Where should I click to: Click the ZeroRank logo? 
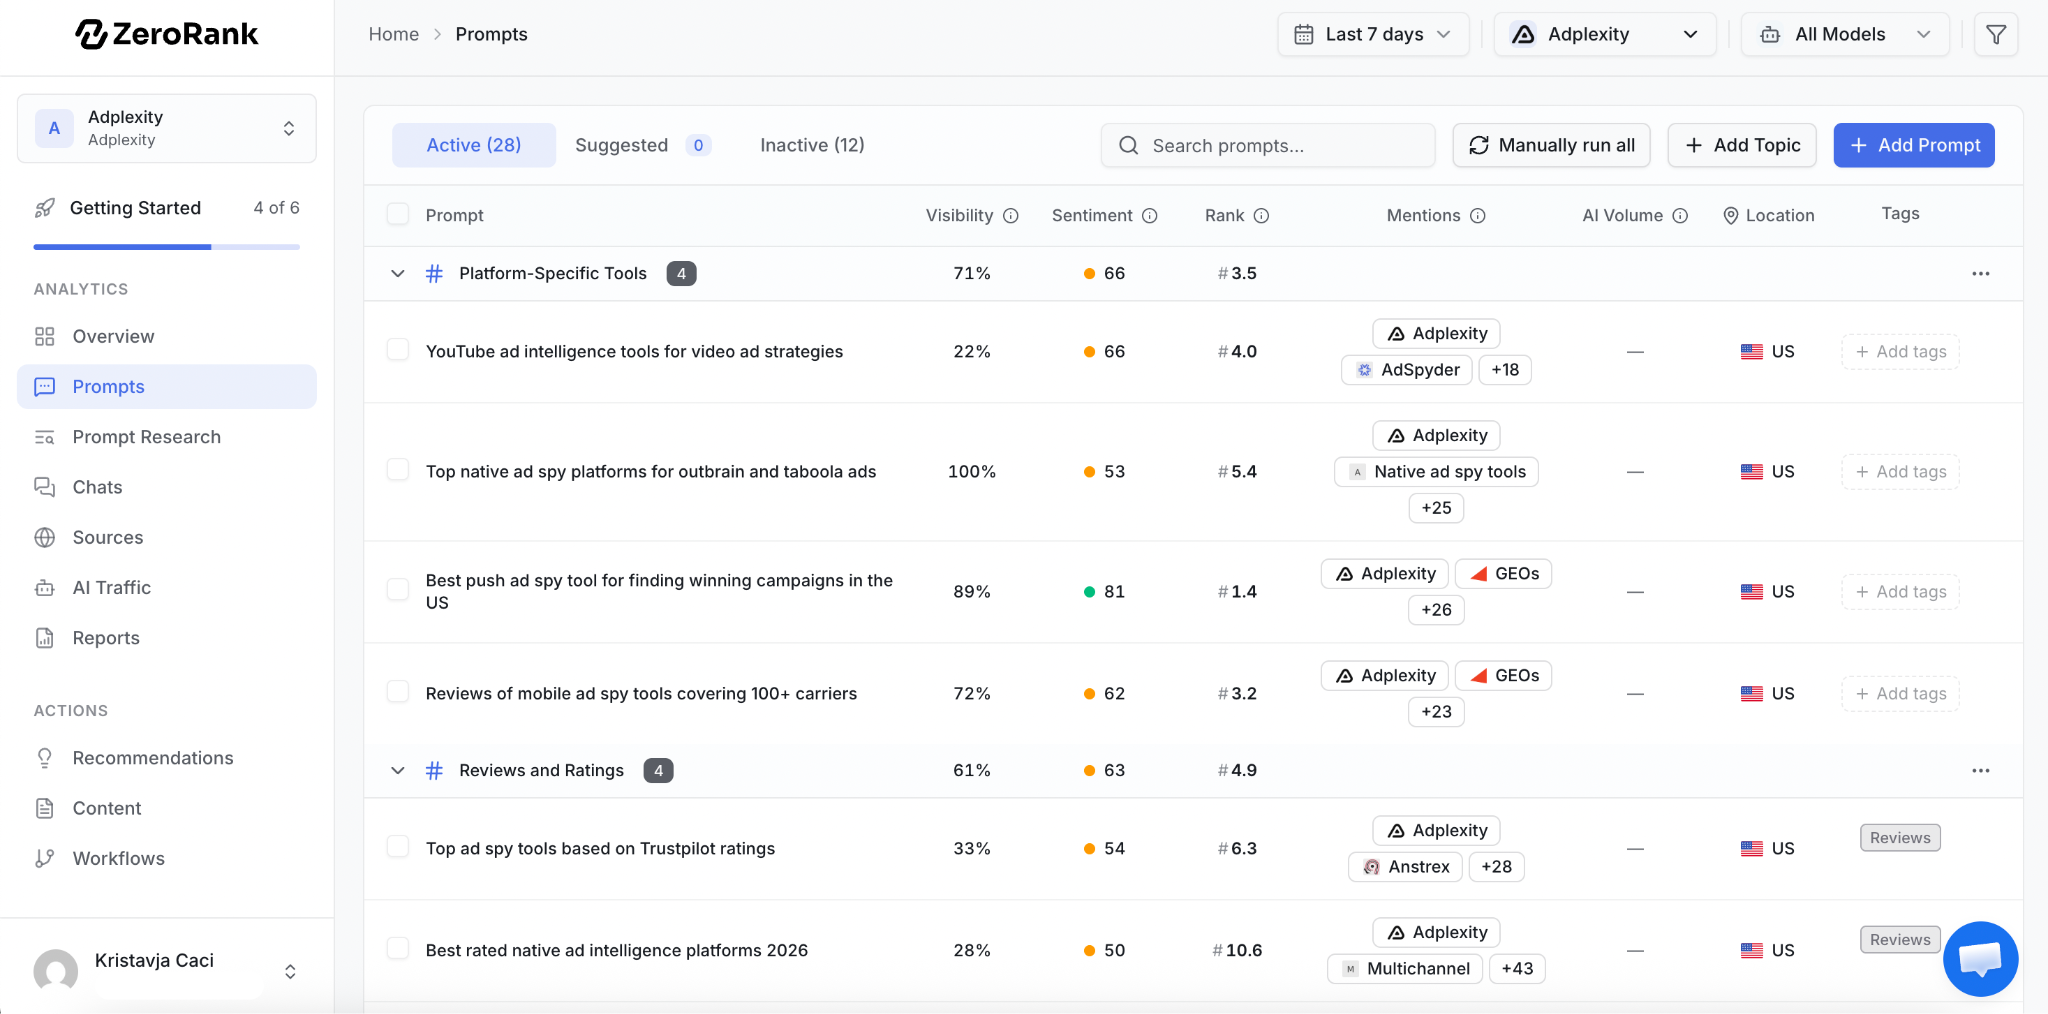pyautogui.click(x=167, y=34)
